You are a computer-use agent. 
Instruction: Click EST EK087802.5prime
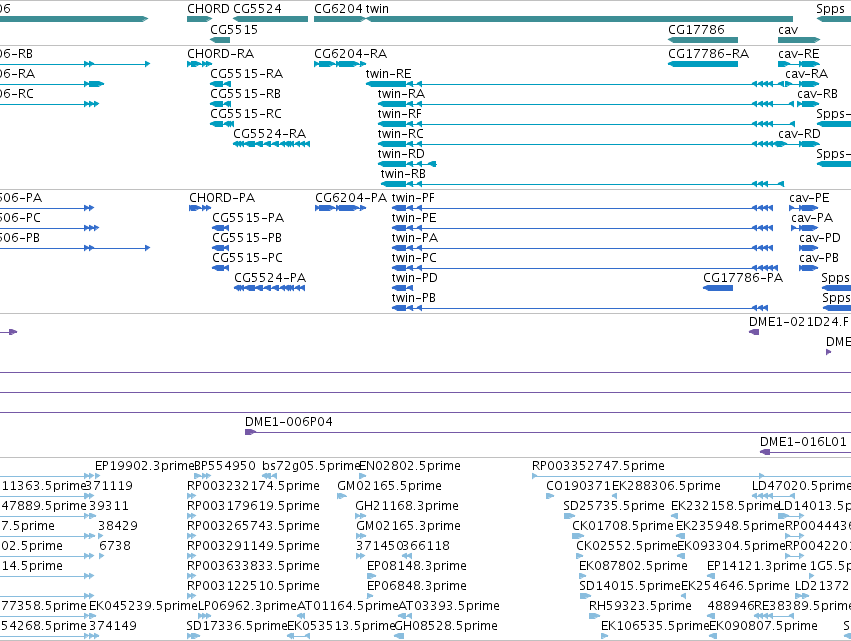point(633,566)
